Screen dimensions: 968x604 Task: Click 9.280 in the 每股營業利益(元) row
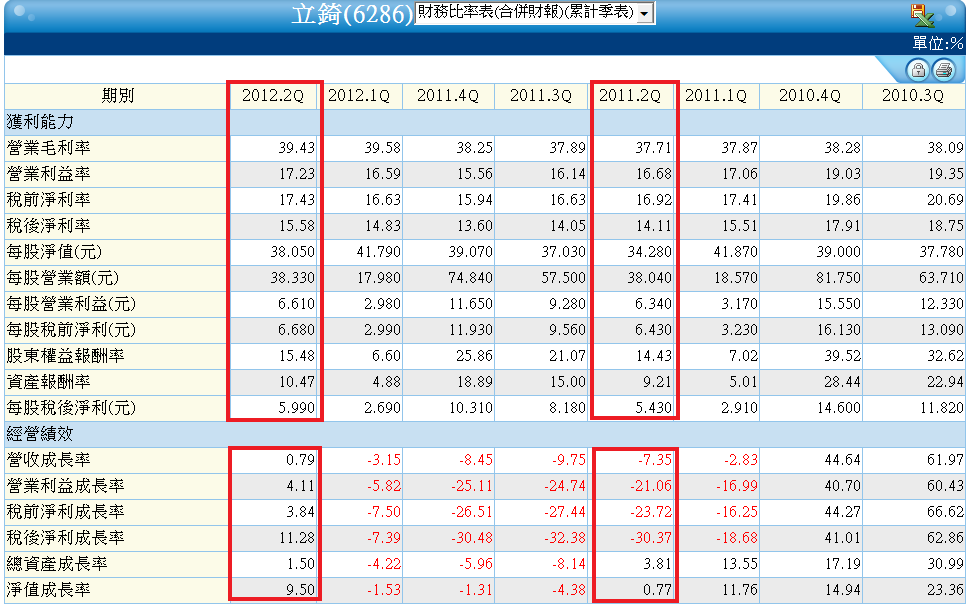click(x=567, y=303)
